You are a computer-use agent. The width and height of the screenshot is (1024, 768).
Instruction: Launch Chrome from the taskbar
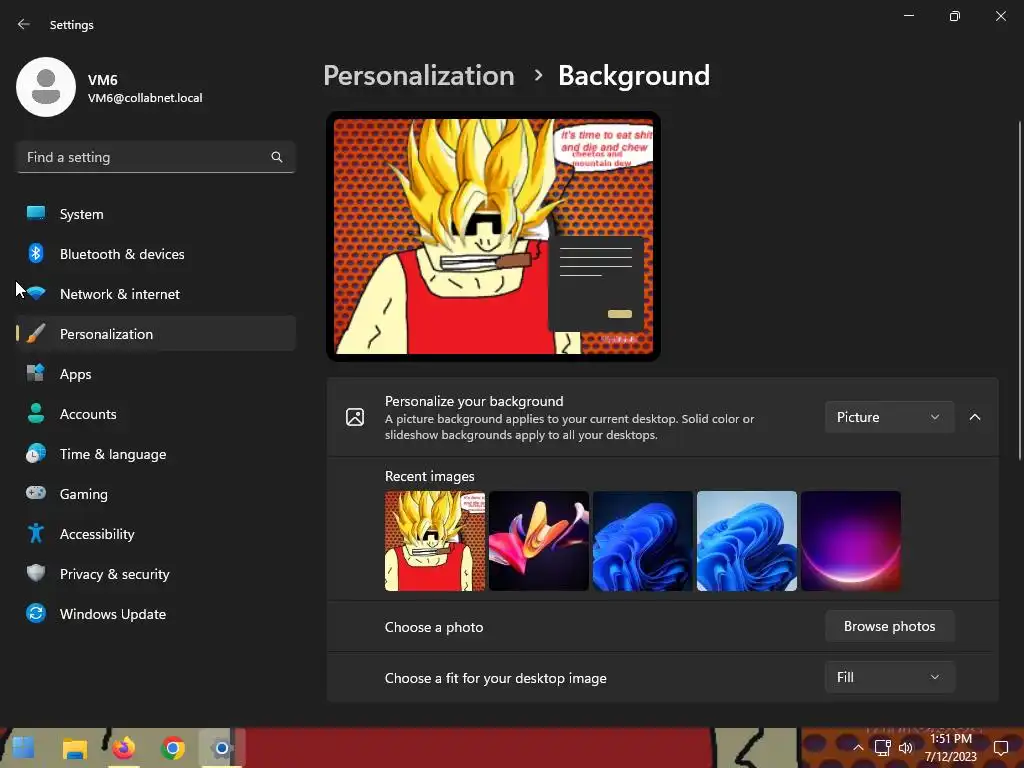point(172,748)
